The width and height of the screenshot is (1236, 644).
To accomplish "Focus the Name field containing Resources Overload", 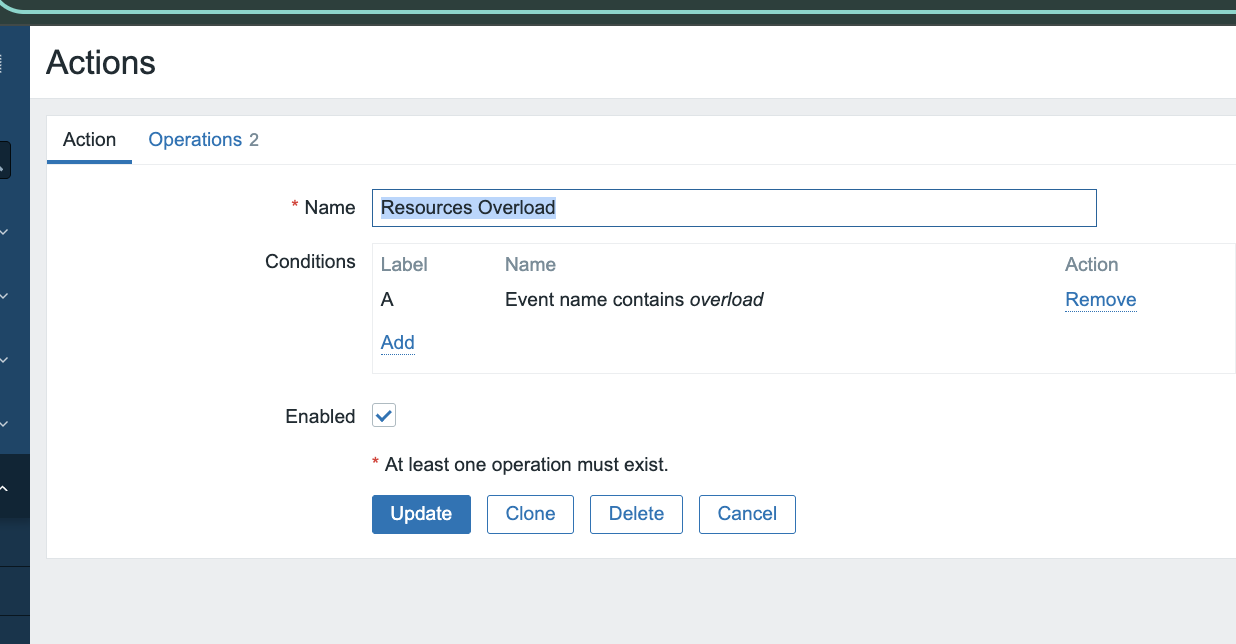I will 734,208.
